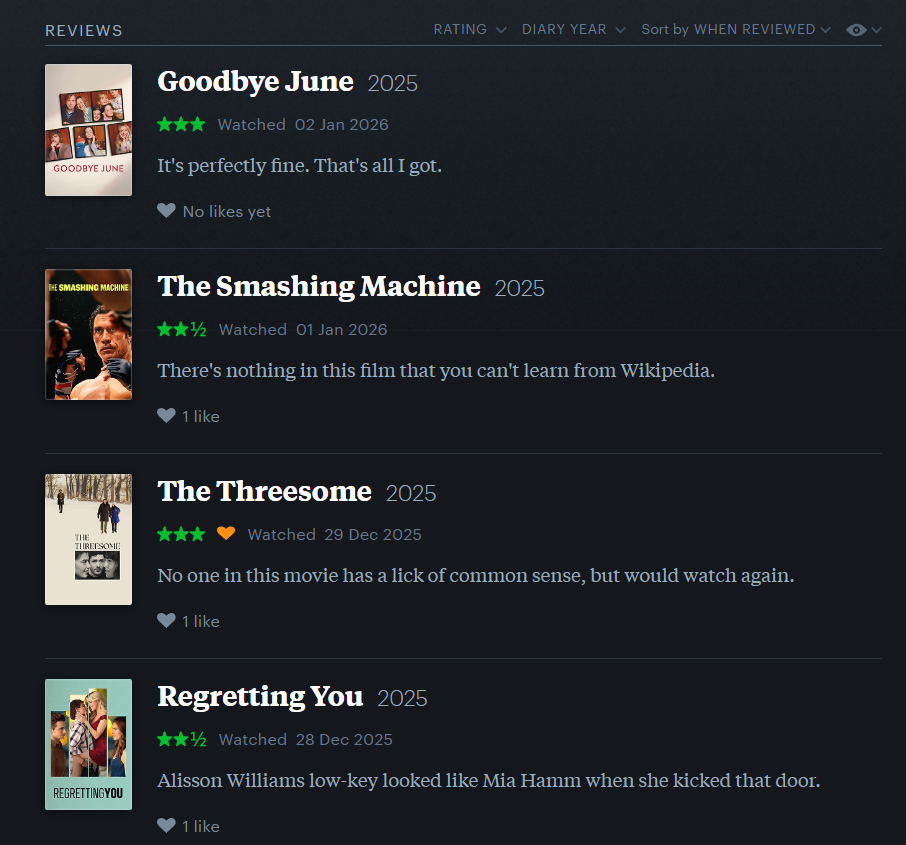Like the Goodbye June review heart
Image resolution: width=906 pixels, height=845 pixels.
(x=166, y=211)
